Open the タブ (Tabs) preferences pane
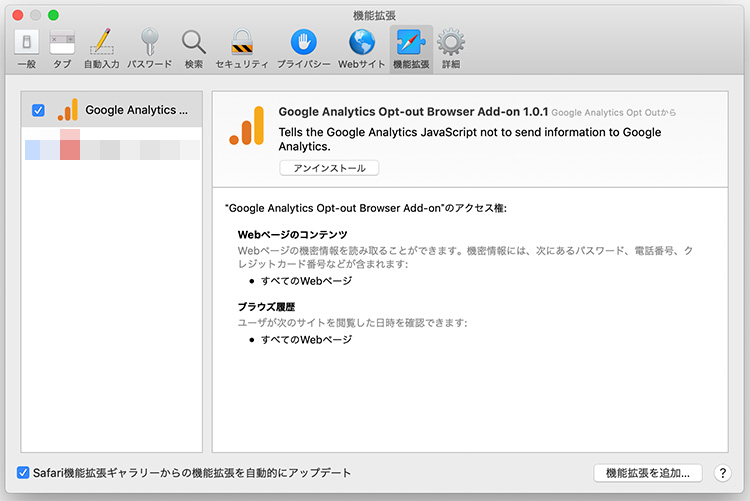750x501 pixels. [62, 49]
